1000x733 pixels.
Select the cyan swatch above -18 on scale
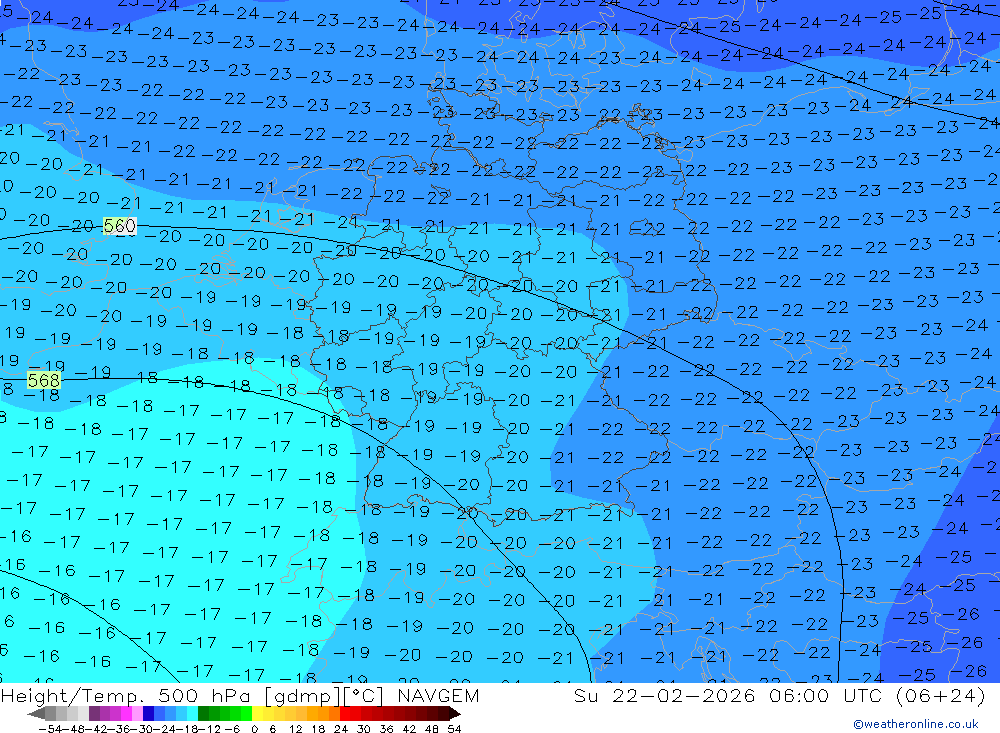193,713
